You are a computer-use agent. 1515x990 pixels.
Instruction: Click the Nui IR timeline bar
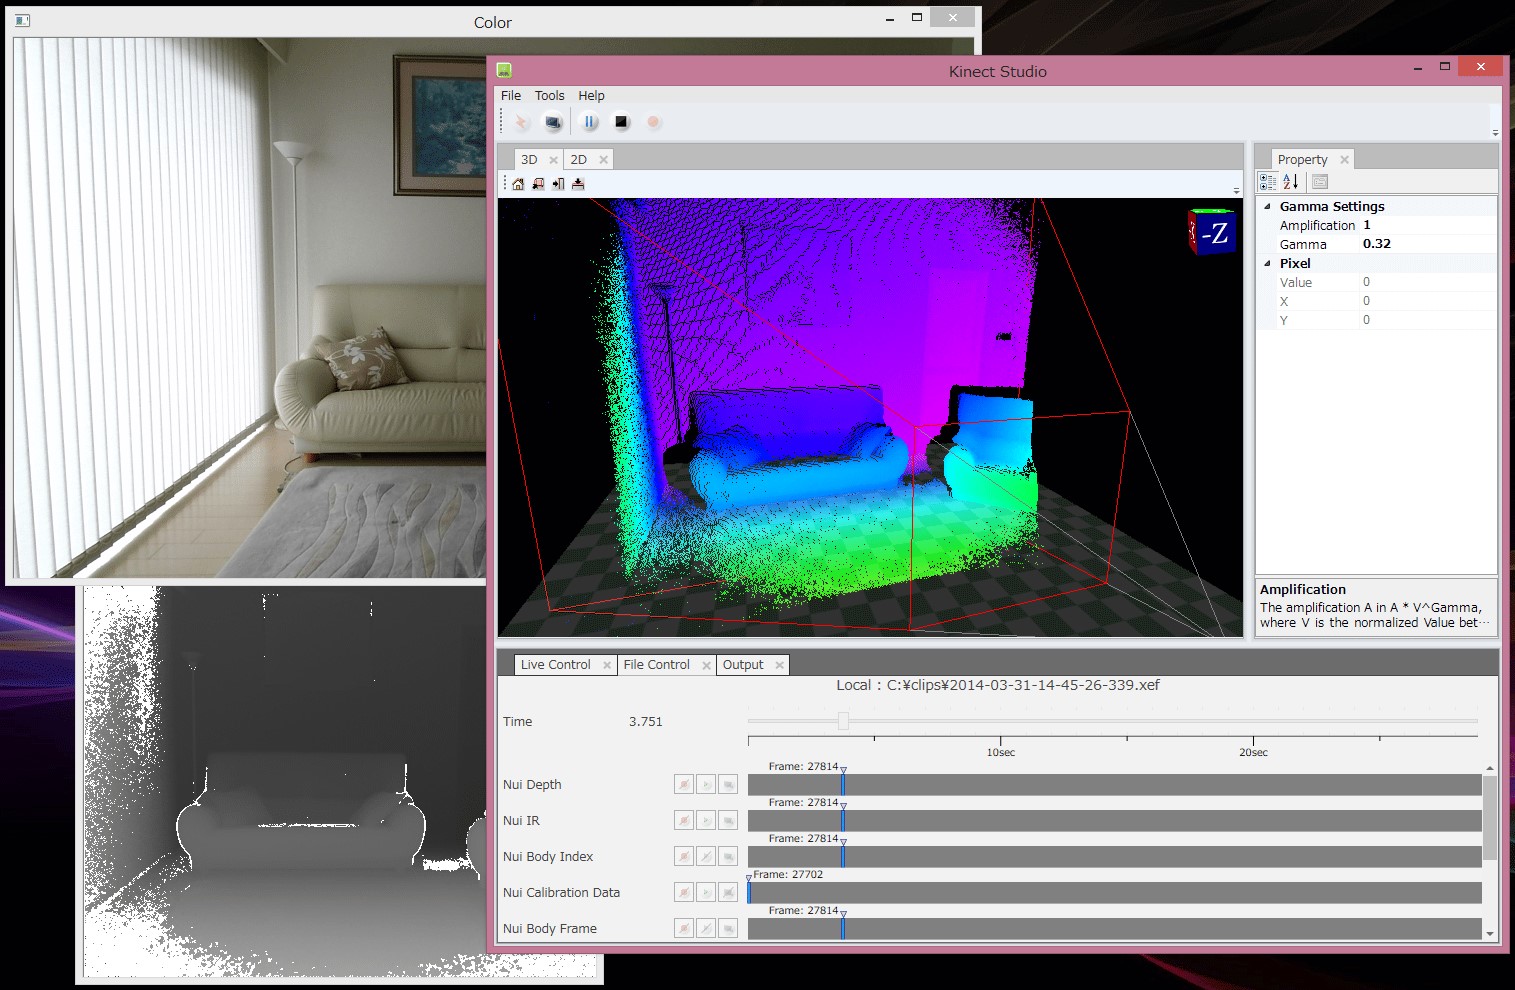pyautogui.click(x=1114, y=821)
